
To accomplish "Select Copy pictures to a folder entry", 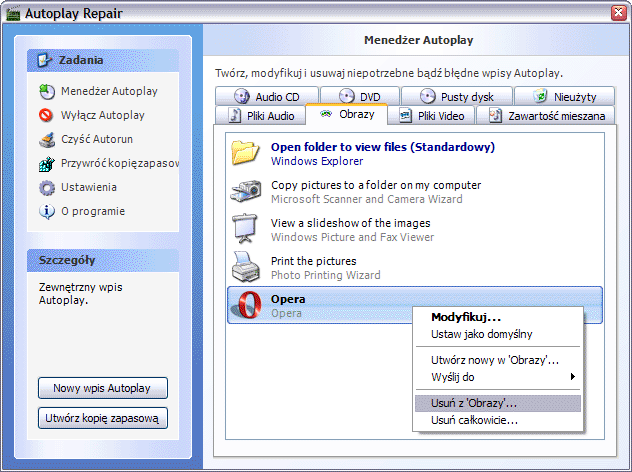I will click(415, 191).
